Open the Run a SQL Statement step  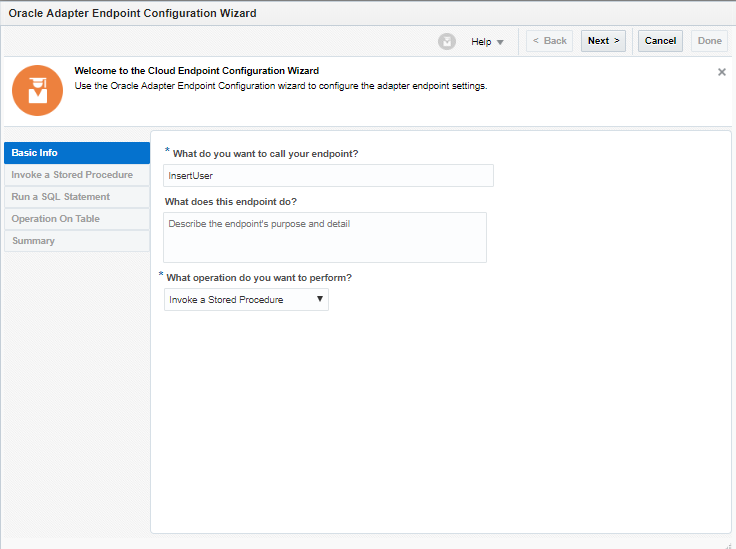[77, 197]
